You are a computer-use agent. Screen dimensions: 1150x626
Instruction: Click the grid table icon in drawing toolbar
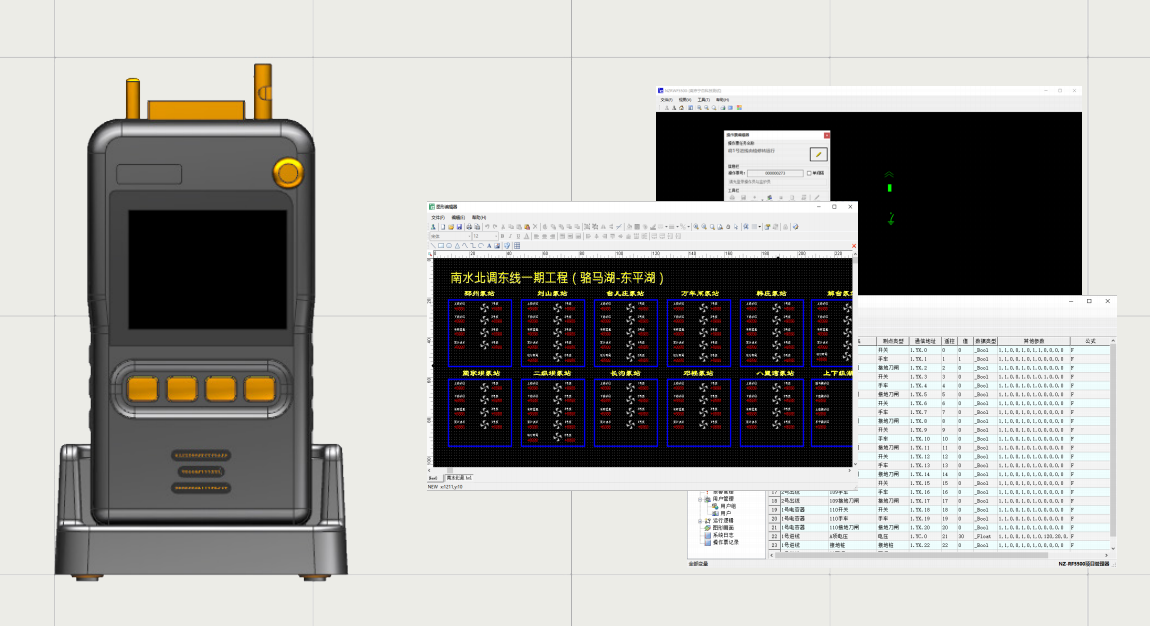click(517, 245)
